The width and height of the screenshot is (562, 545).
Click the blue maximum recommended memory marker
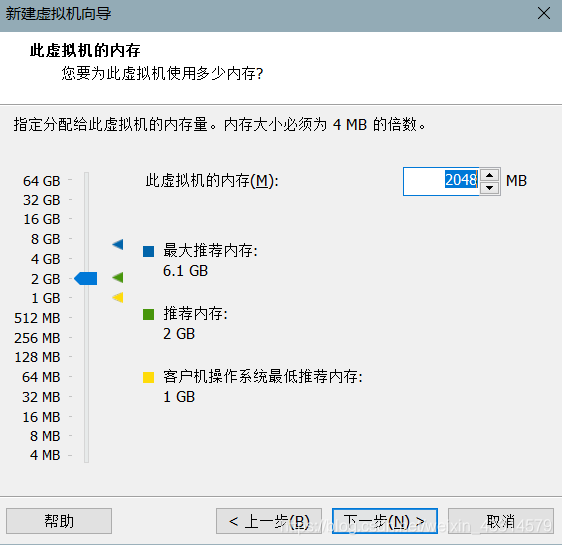118,244
